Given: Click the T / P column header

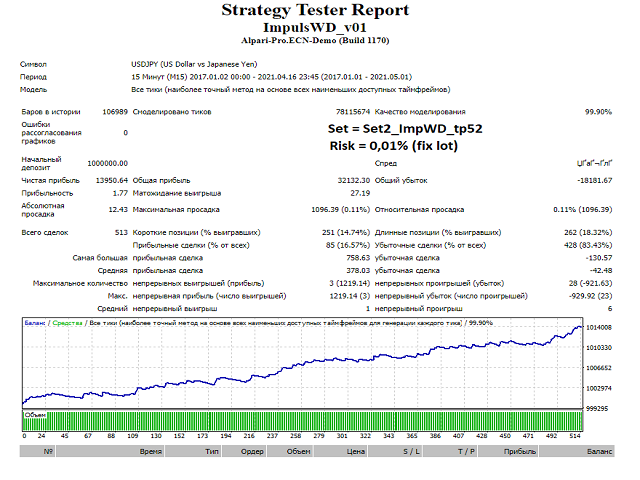Looking at the screenshot, I should point(466,453).
